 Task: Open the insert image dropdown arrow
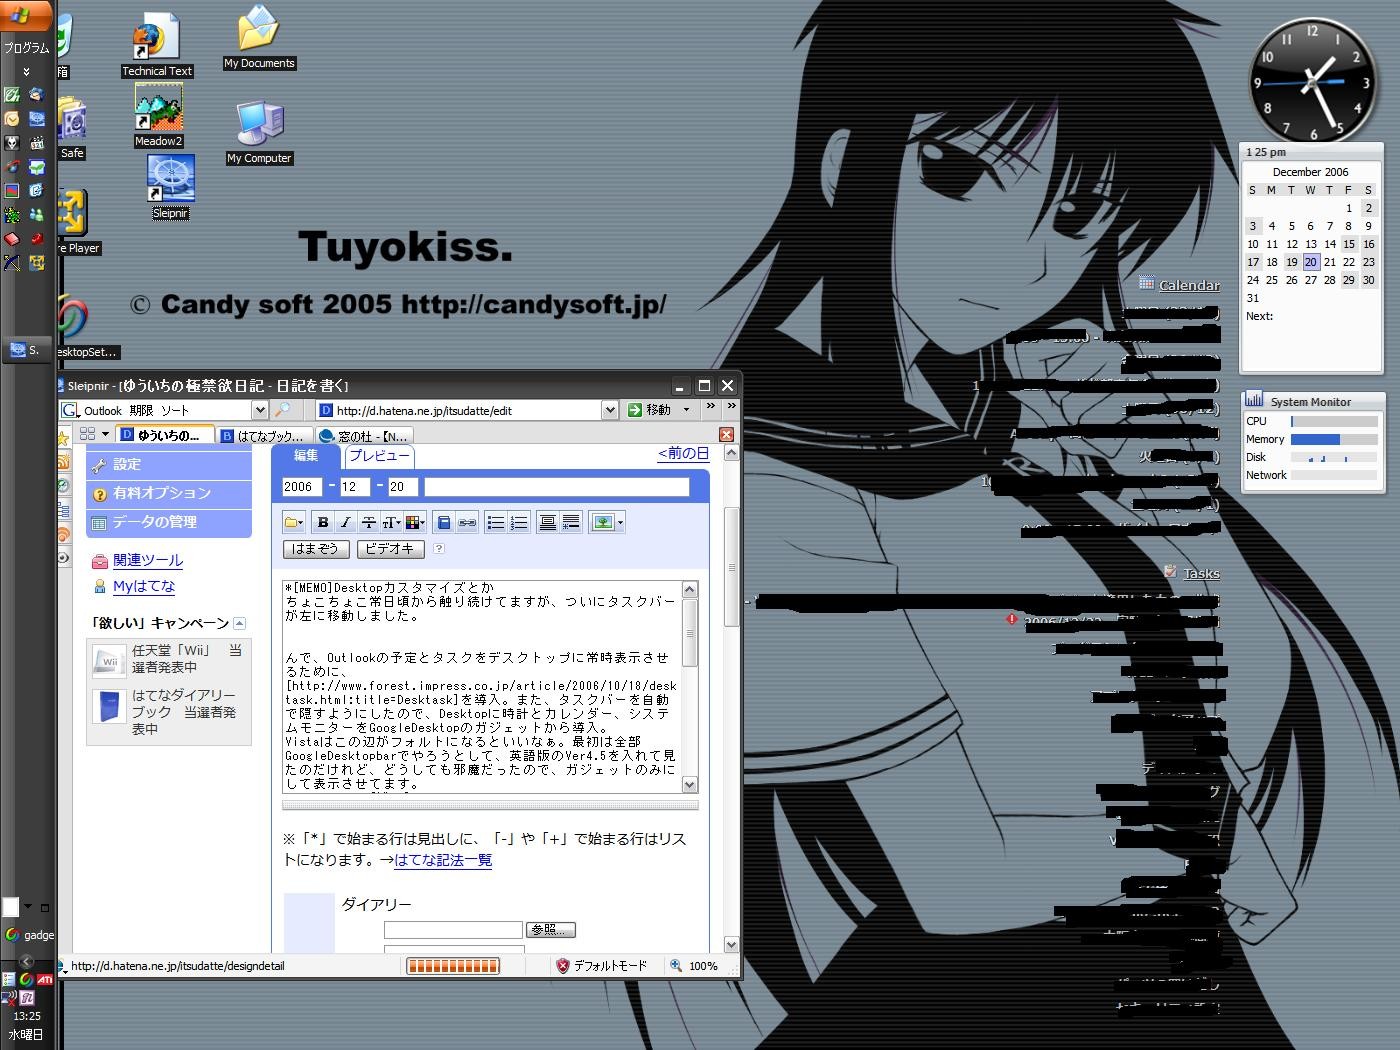tap(620, 522)
